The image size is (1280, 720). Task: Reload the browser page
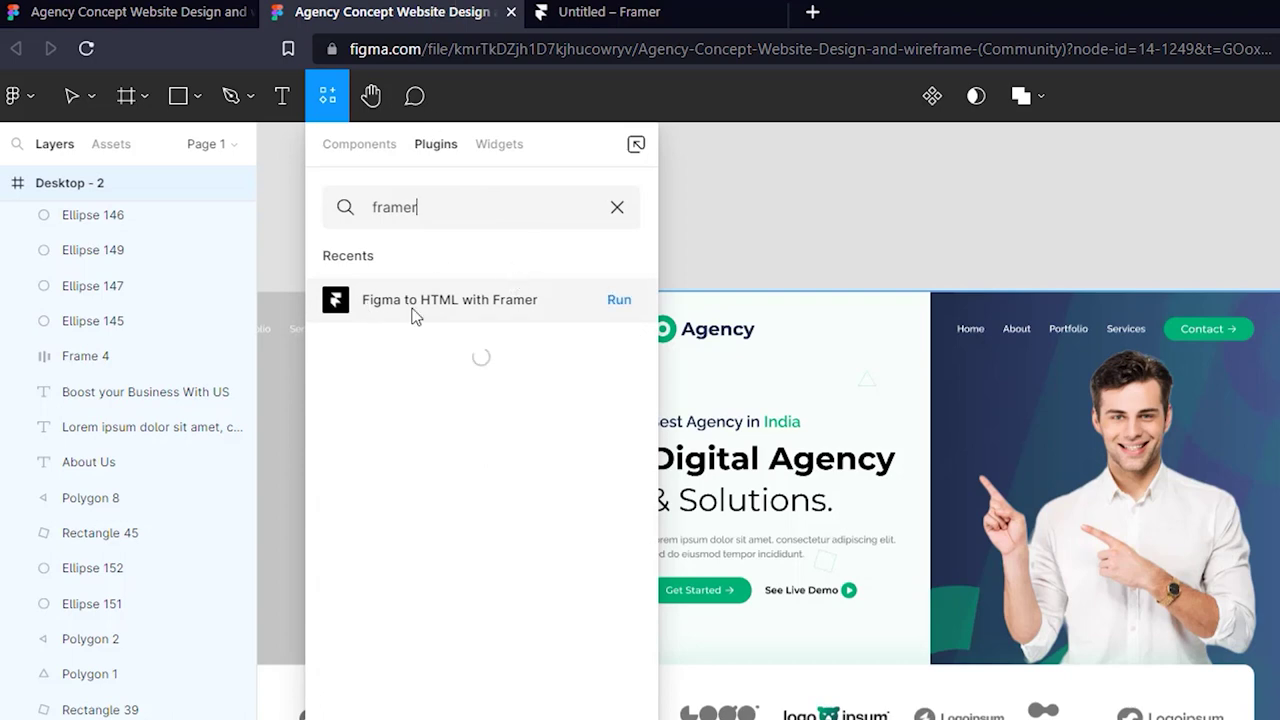coord(86,48)
